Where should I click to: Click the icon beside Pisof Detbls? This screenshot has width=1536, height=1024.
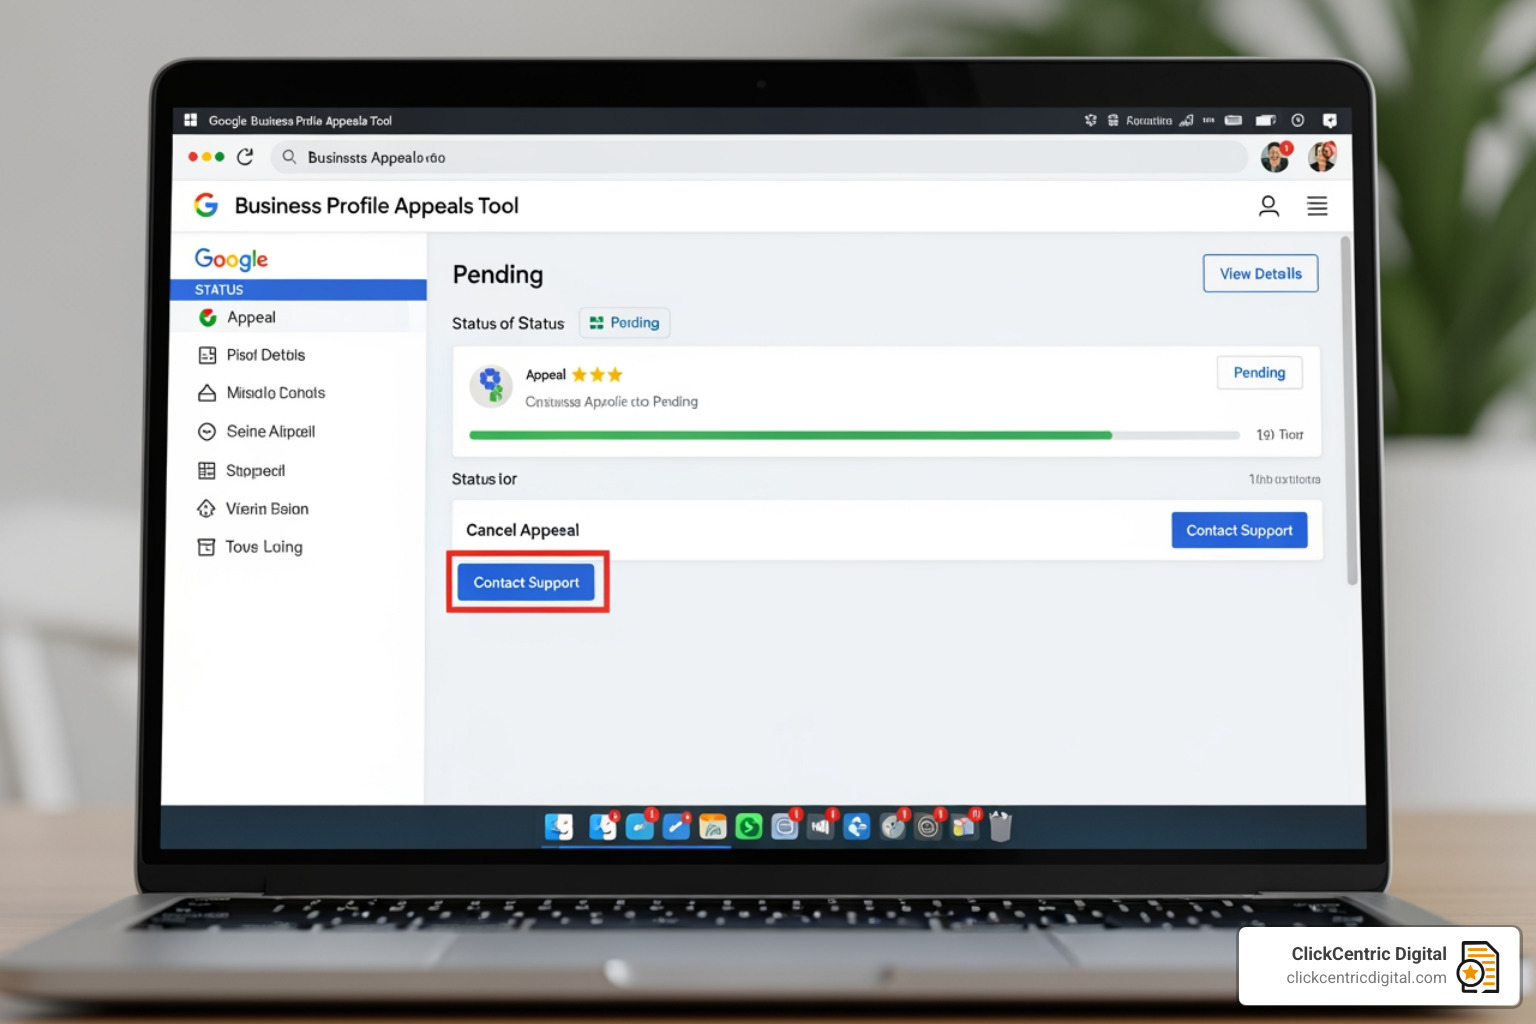point(207,355)
